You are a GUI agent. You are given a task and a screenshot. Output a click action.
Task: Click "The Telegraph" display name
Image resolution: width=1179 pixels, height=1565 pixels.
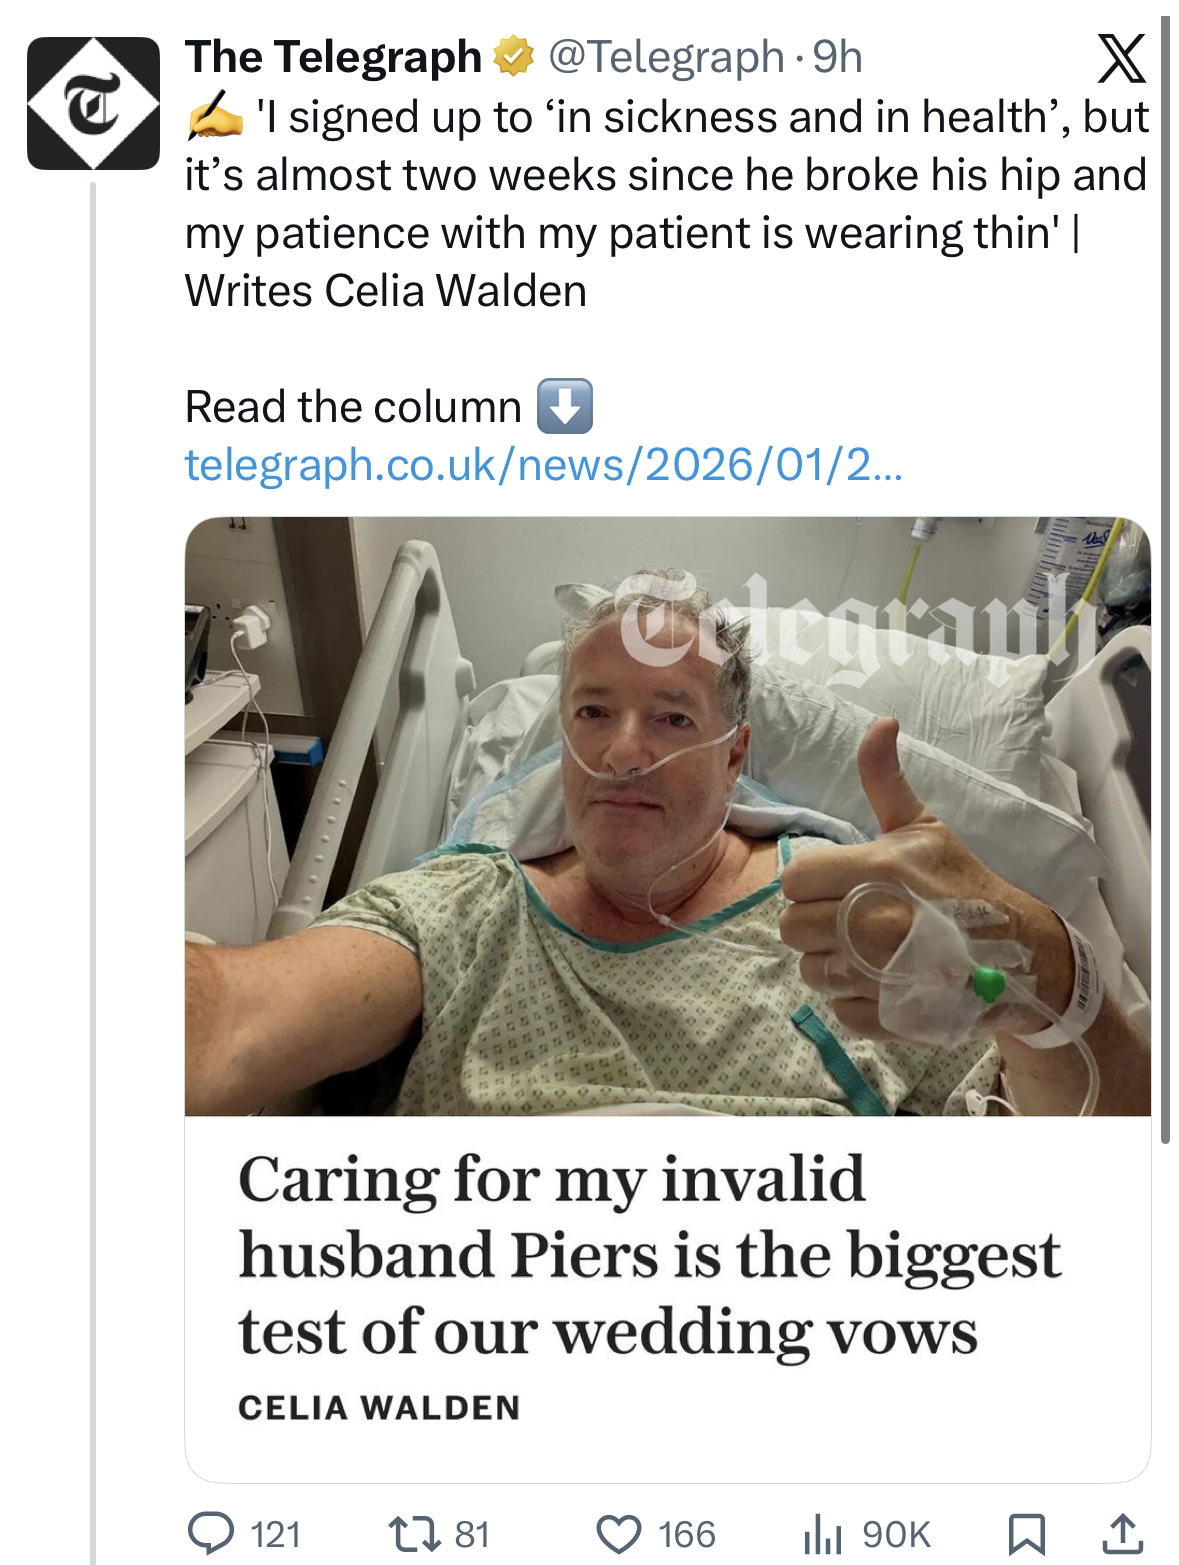pyautogui.click(x=333, y=57)
